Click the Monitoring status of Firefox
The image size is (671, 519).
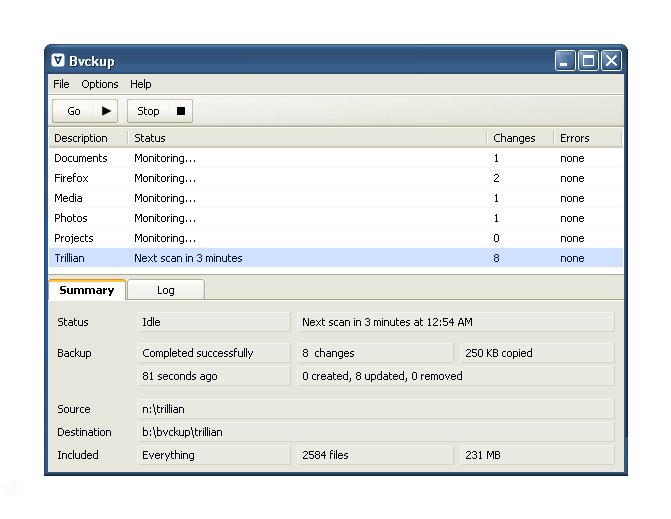pyautogui.click(x=165, y=178)
